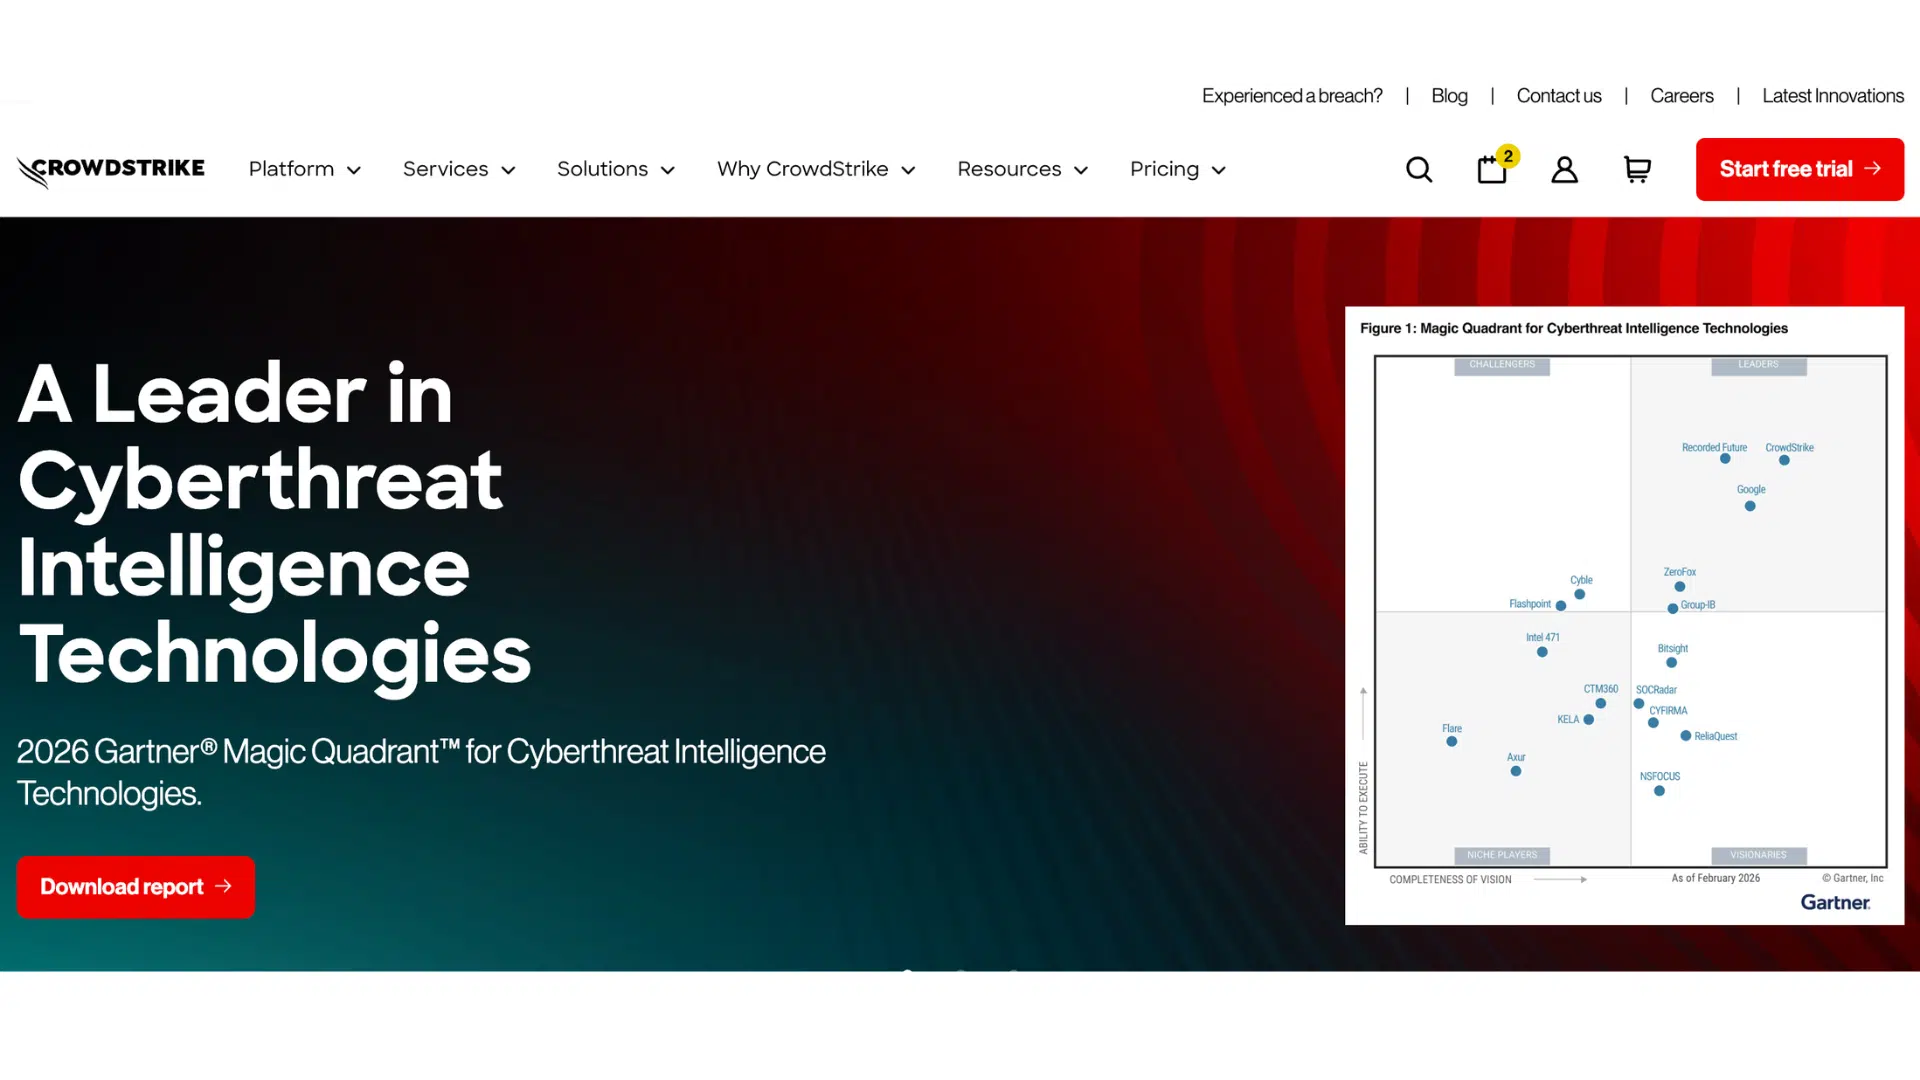
Task: Open the Blog link
Action: click(1449, 96)
